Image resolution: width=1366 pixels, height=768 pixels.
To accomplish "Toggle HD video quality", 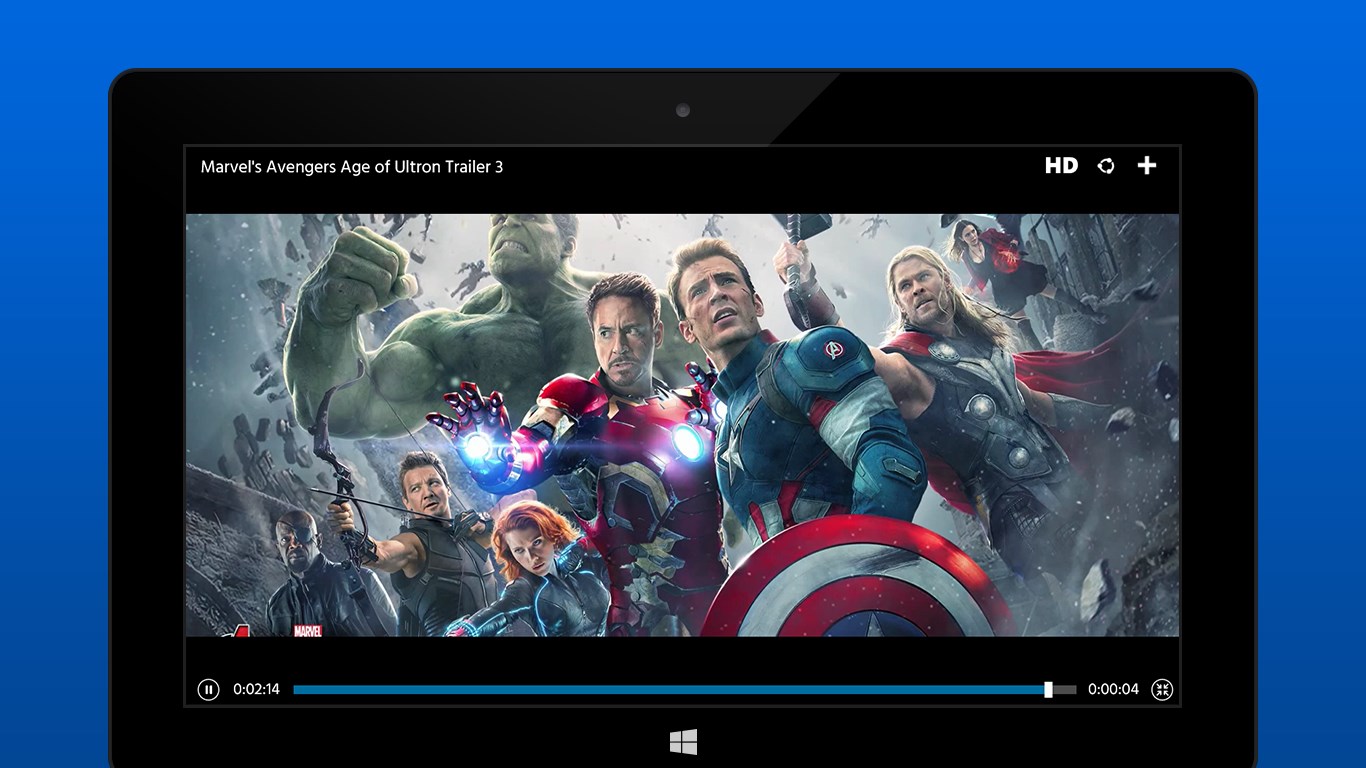I will [x=1061, y=166].
